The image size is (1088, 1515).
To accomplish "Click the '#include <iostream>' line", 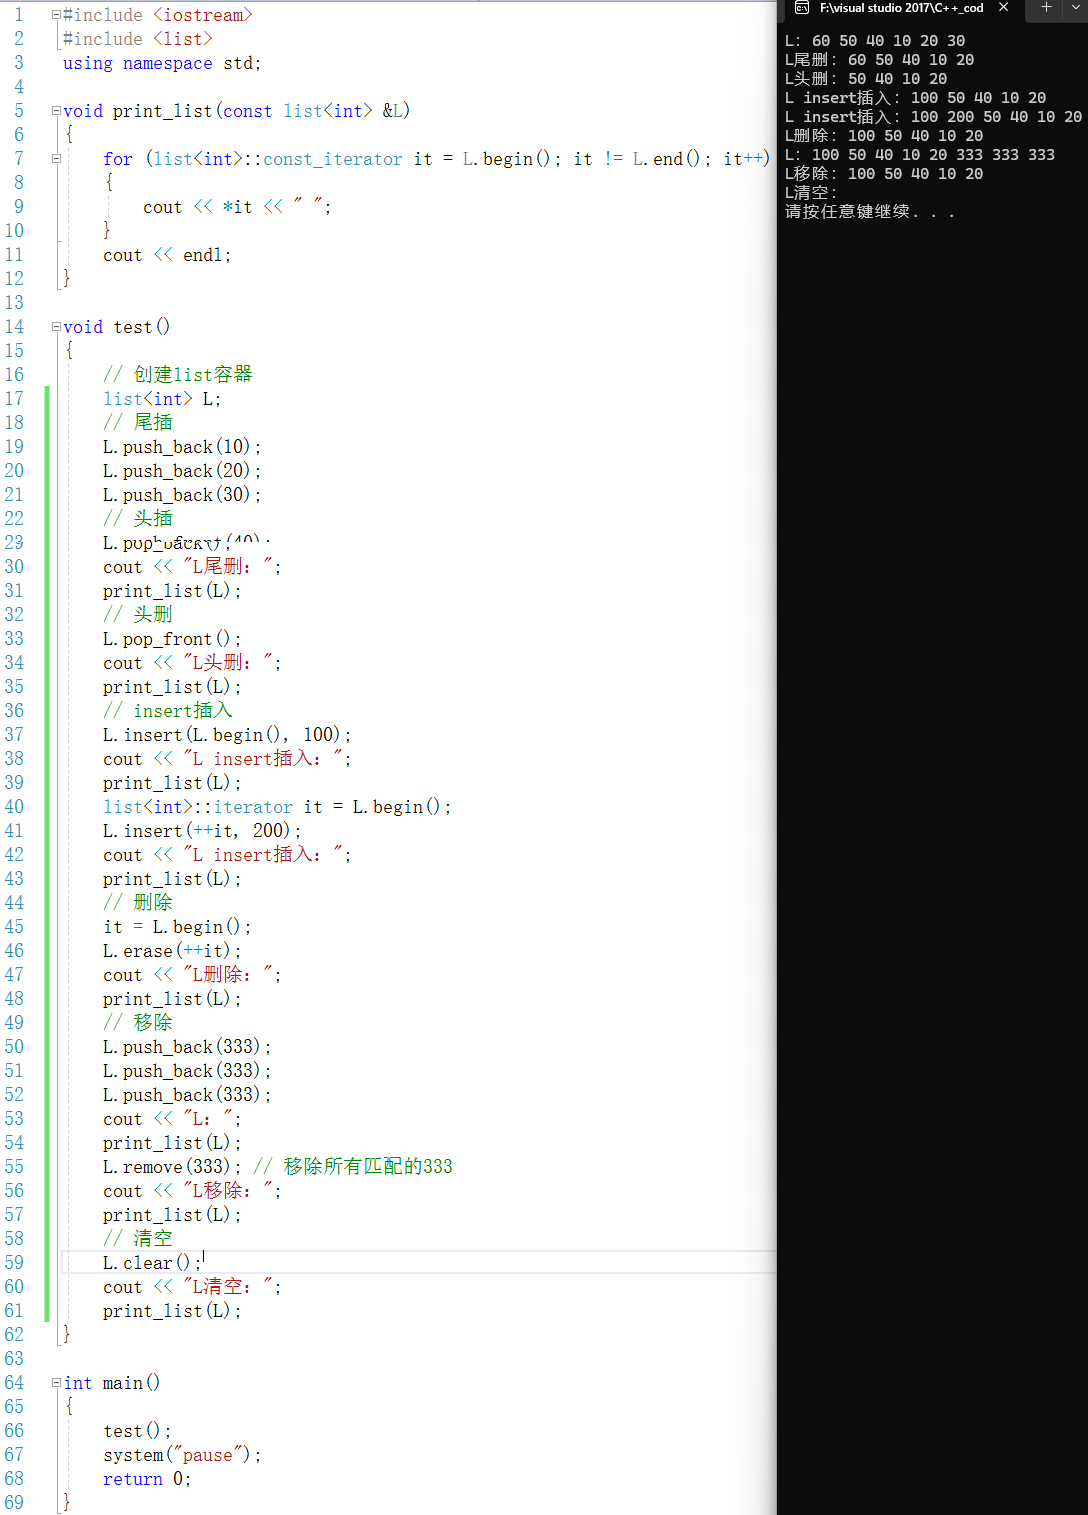I will (x=157, y=15).
